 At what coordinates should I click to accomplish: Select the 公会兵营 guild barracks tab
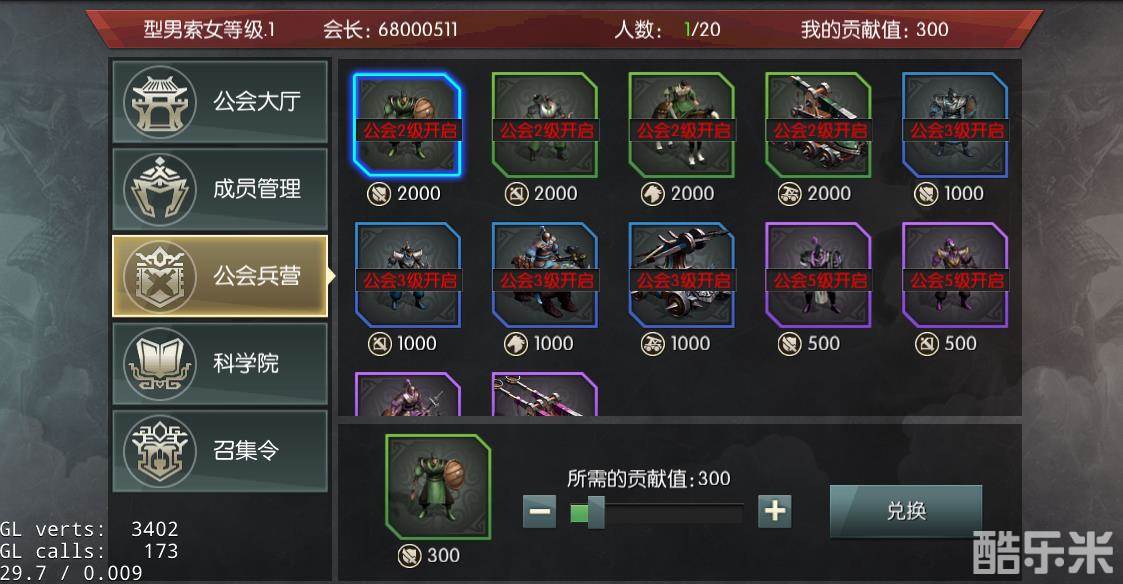[220, 277]
